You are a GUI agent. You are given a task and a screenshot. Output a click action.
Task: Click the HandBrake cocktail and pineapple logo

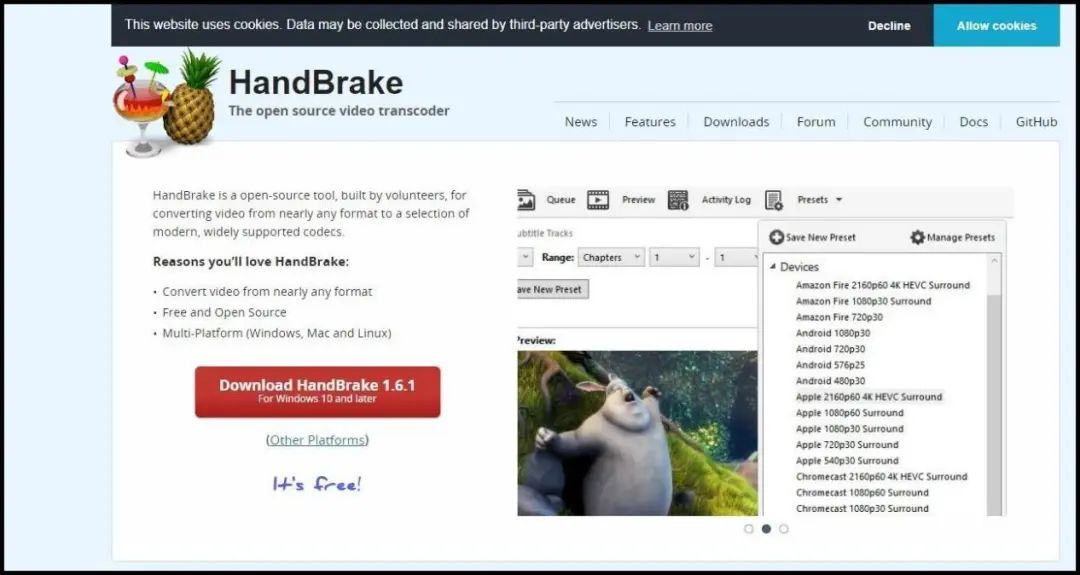[167, 102]
